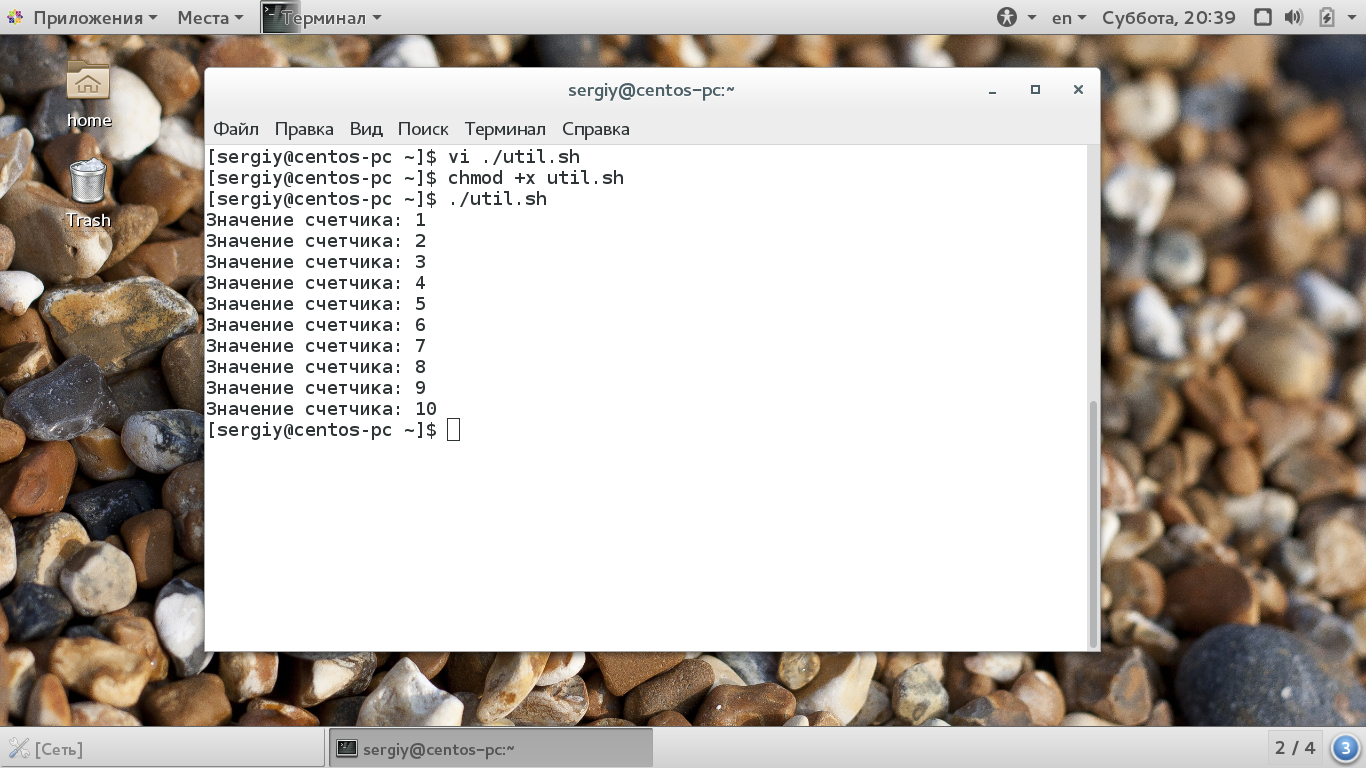
Task: Open the Справка menu in the terminal
Action: (x=596, y=129)
